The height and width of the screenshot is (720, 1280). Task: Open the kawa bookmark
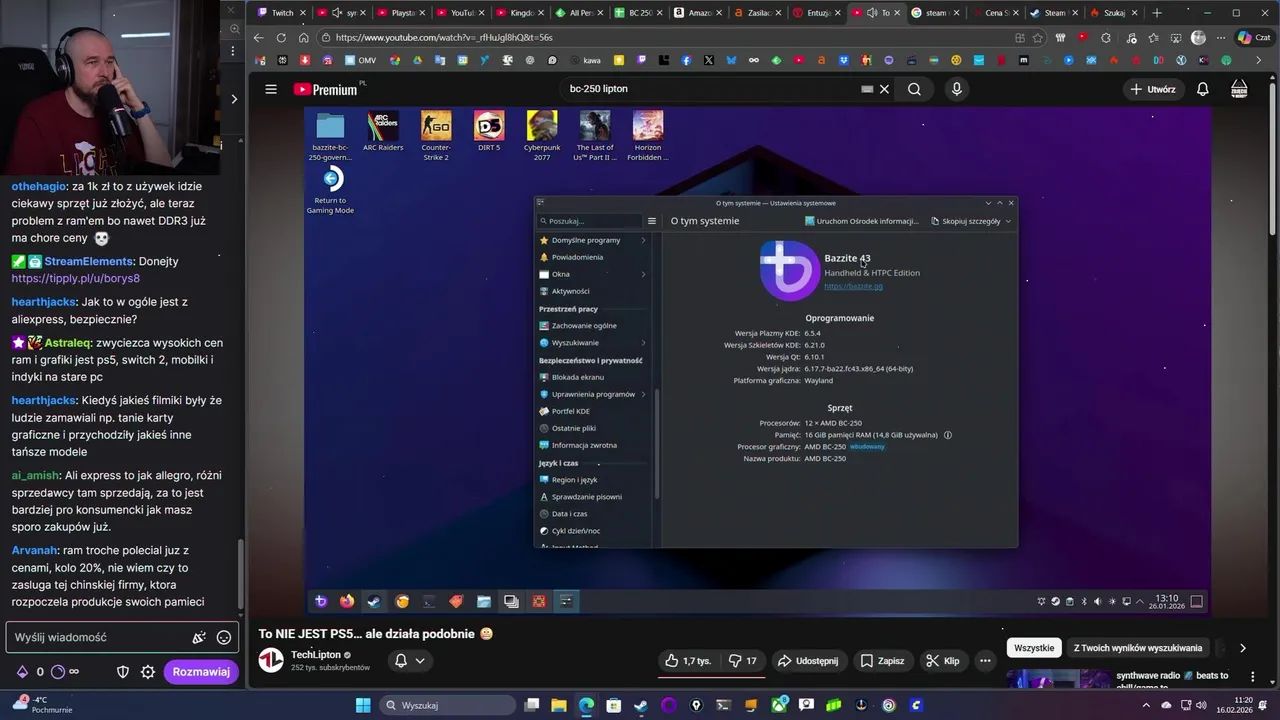(584, 60)
